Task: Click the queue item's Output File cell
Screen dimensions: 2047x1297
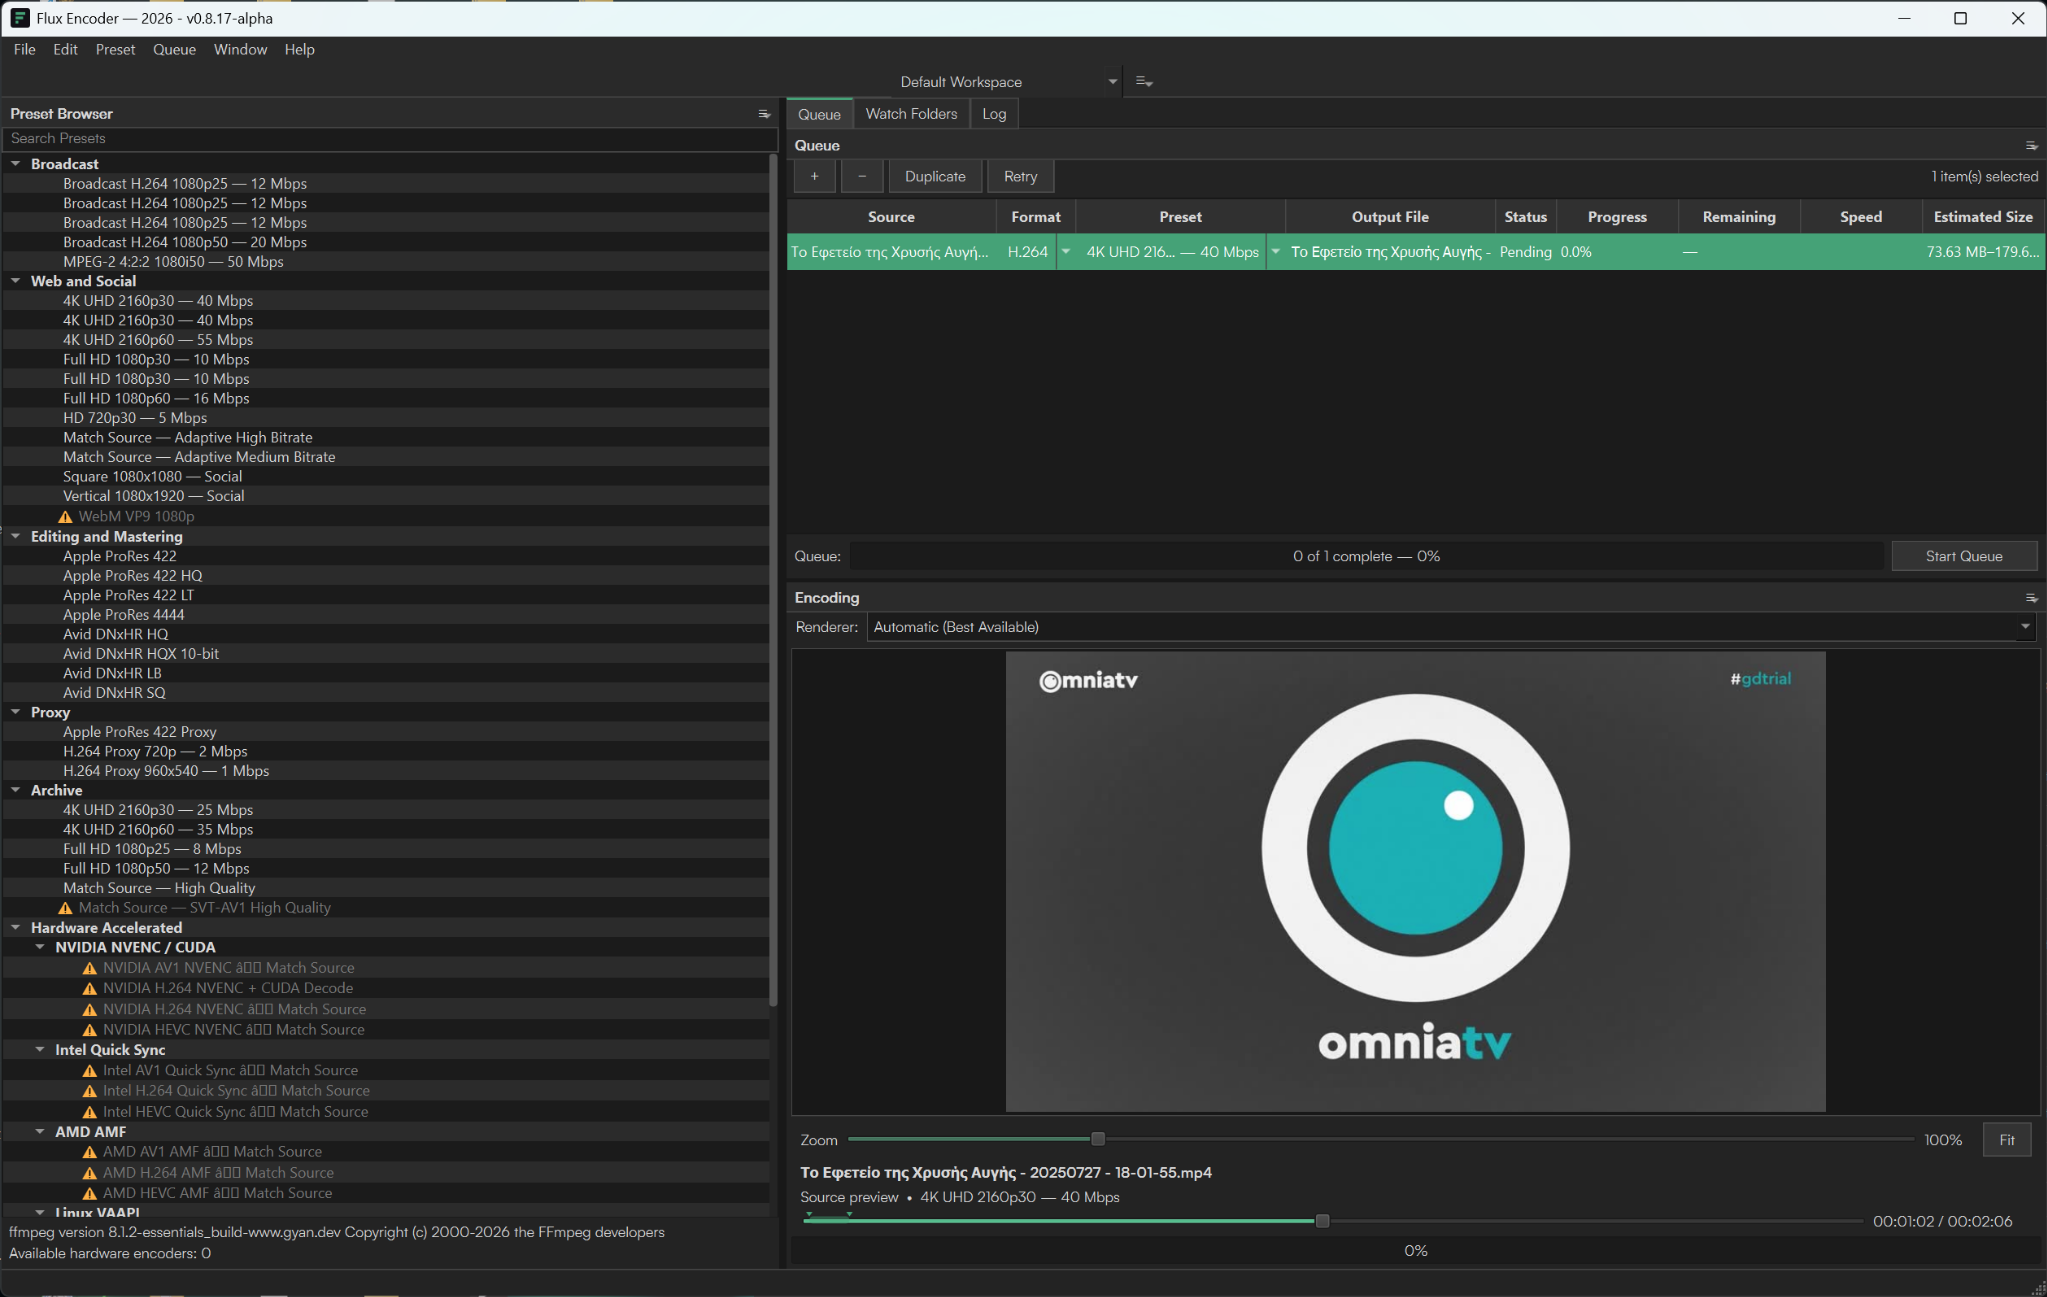Action: pyautogui.click(x=1390, y=252)
